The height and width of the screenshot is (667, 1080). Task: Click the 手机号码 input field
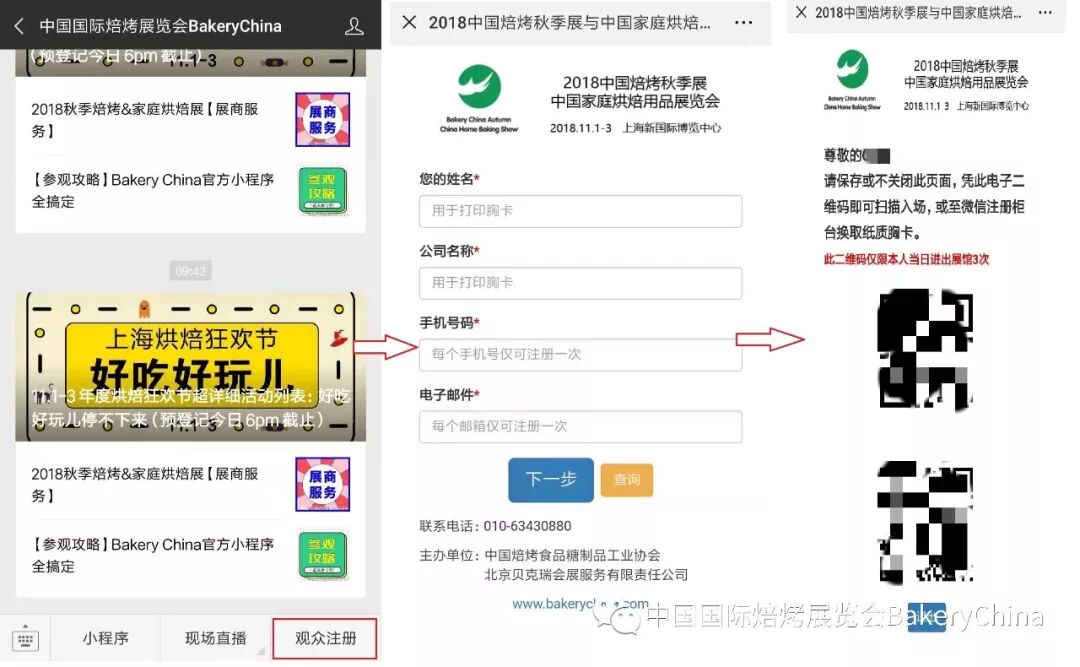point(580,354)
